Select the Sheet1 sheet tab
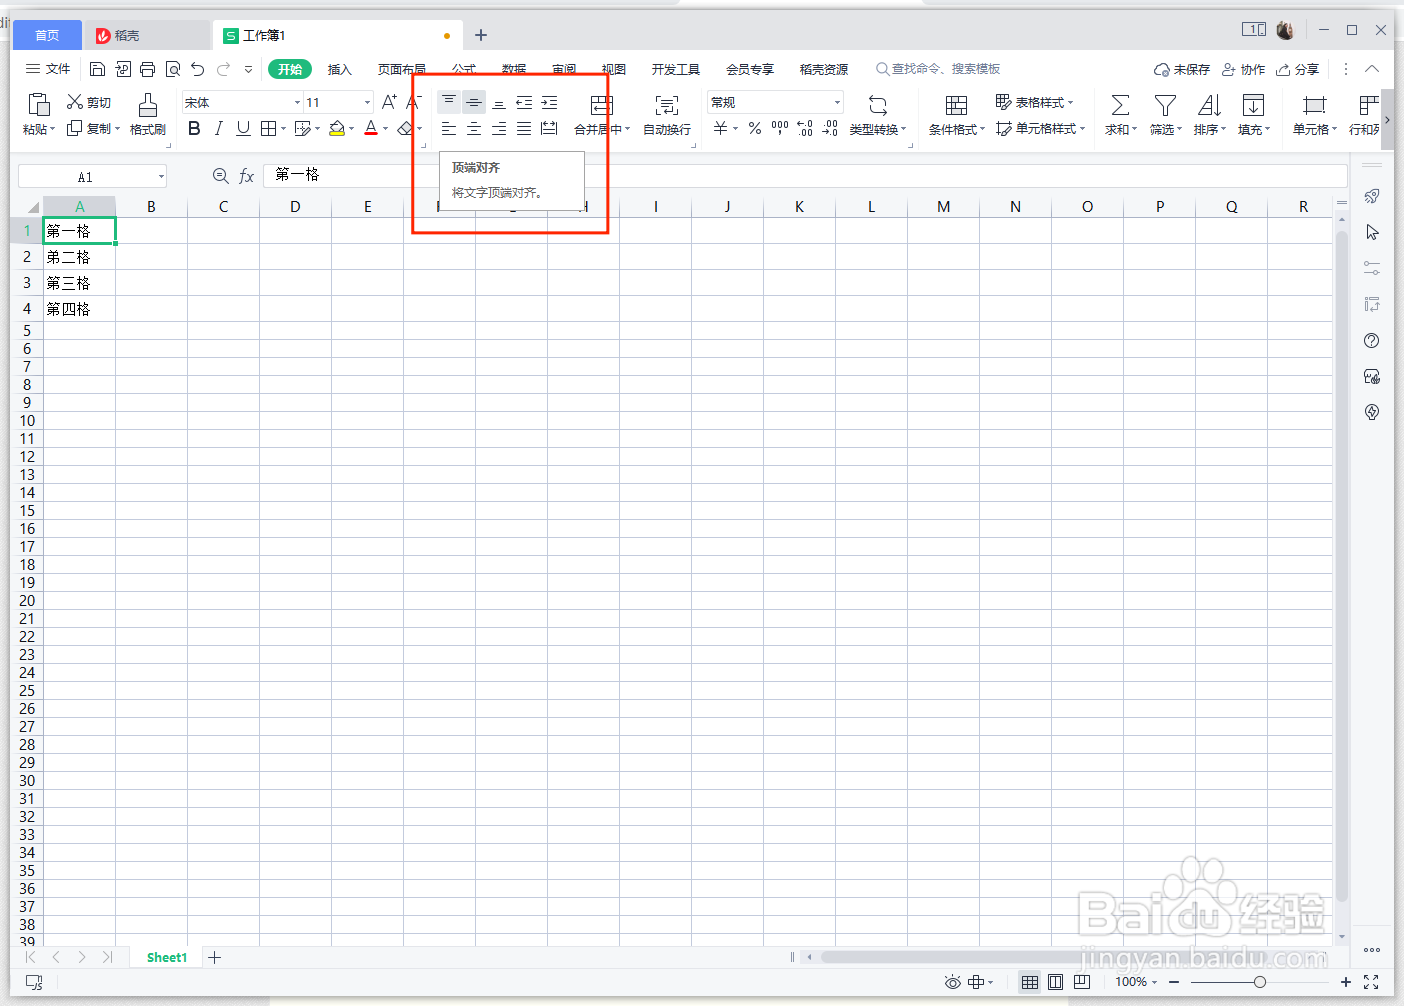Viewport: 1404px width, 1006px height. click(167, 957)
